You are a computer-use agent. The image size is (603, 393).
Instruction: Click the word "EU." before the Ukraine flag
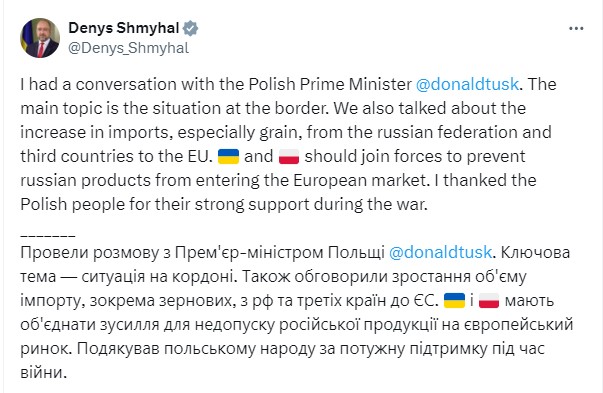pos(200,157)
